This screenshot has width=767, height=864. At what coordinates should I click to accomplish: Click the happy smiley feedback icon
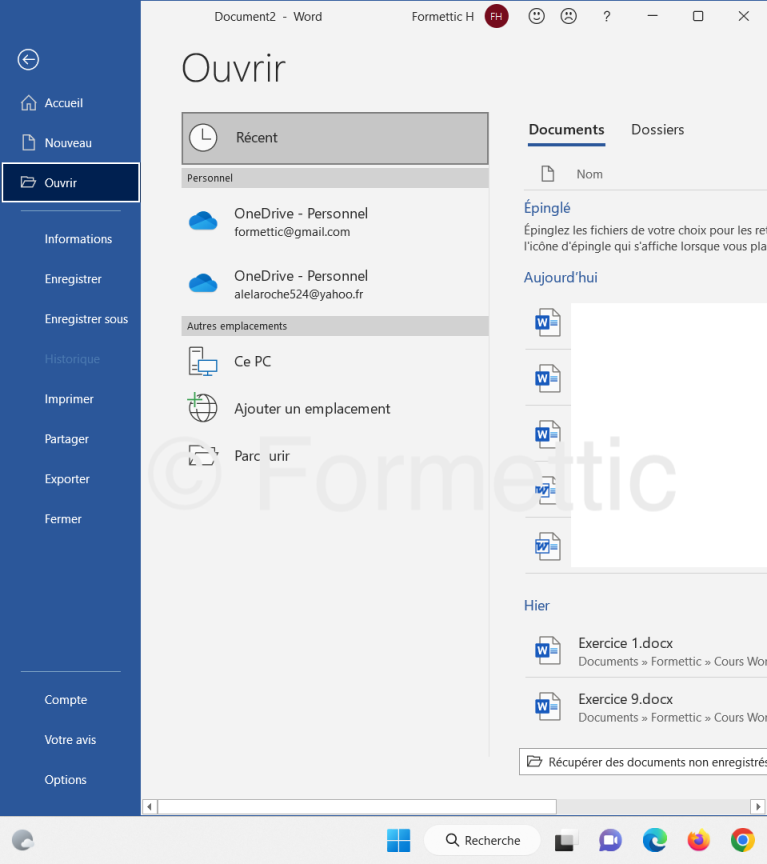[x=537, y=16]
